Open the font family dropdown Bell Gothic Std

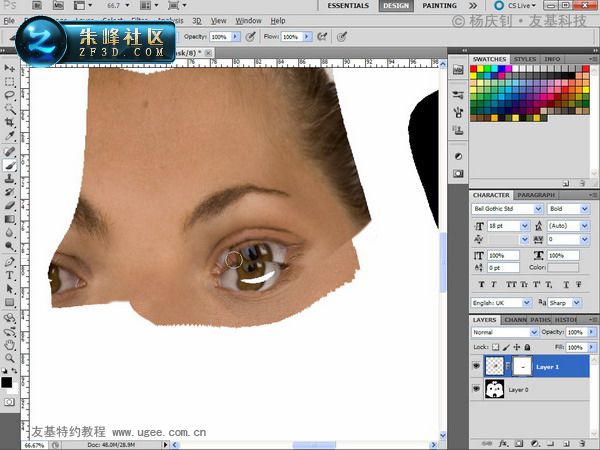click(538, 209)
